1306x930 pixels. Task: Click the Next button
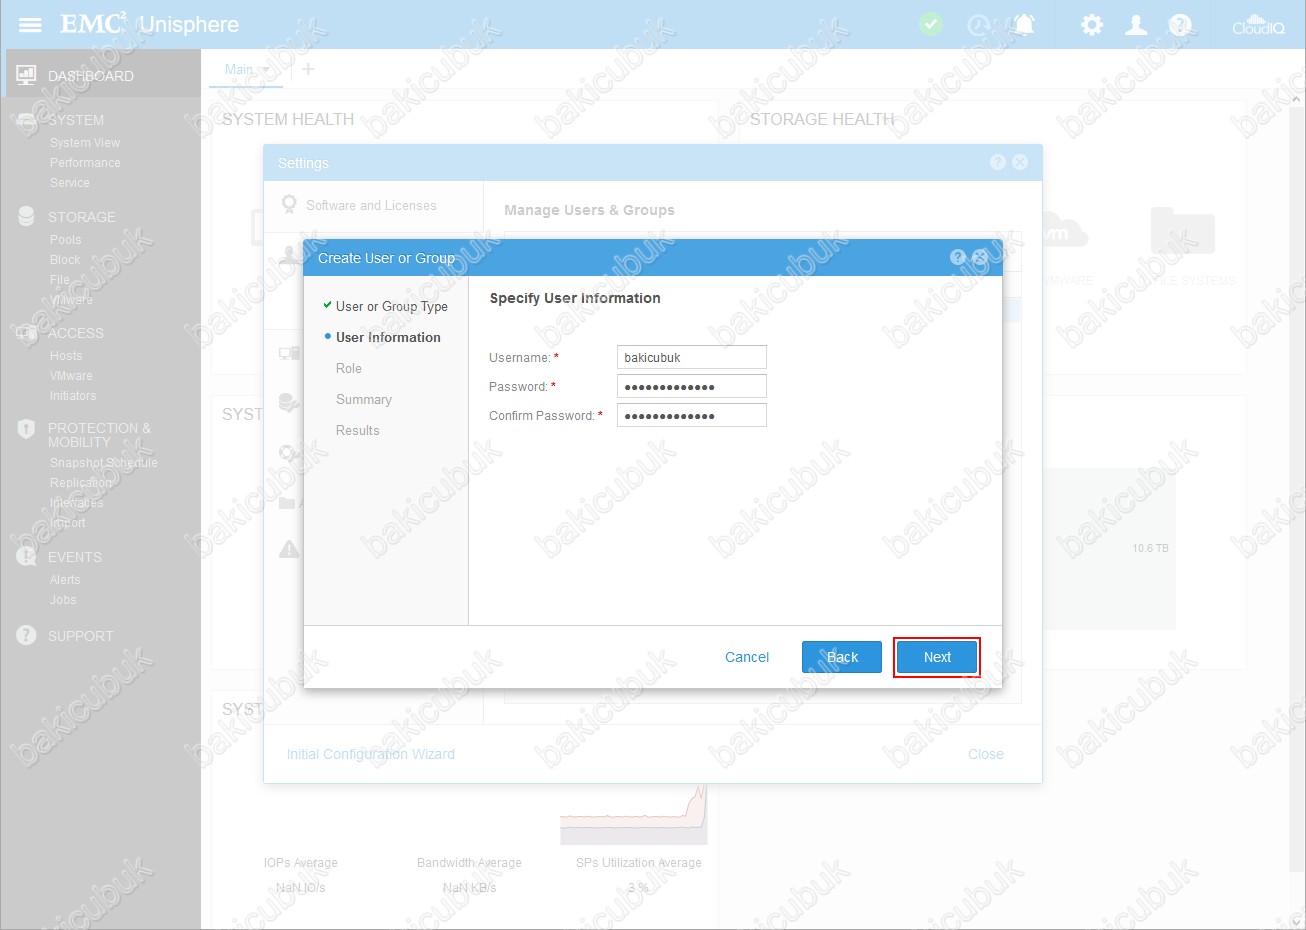937,657
